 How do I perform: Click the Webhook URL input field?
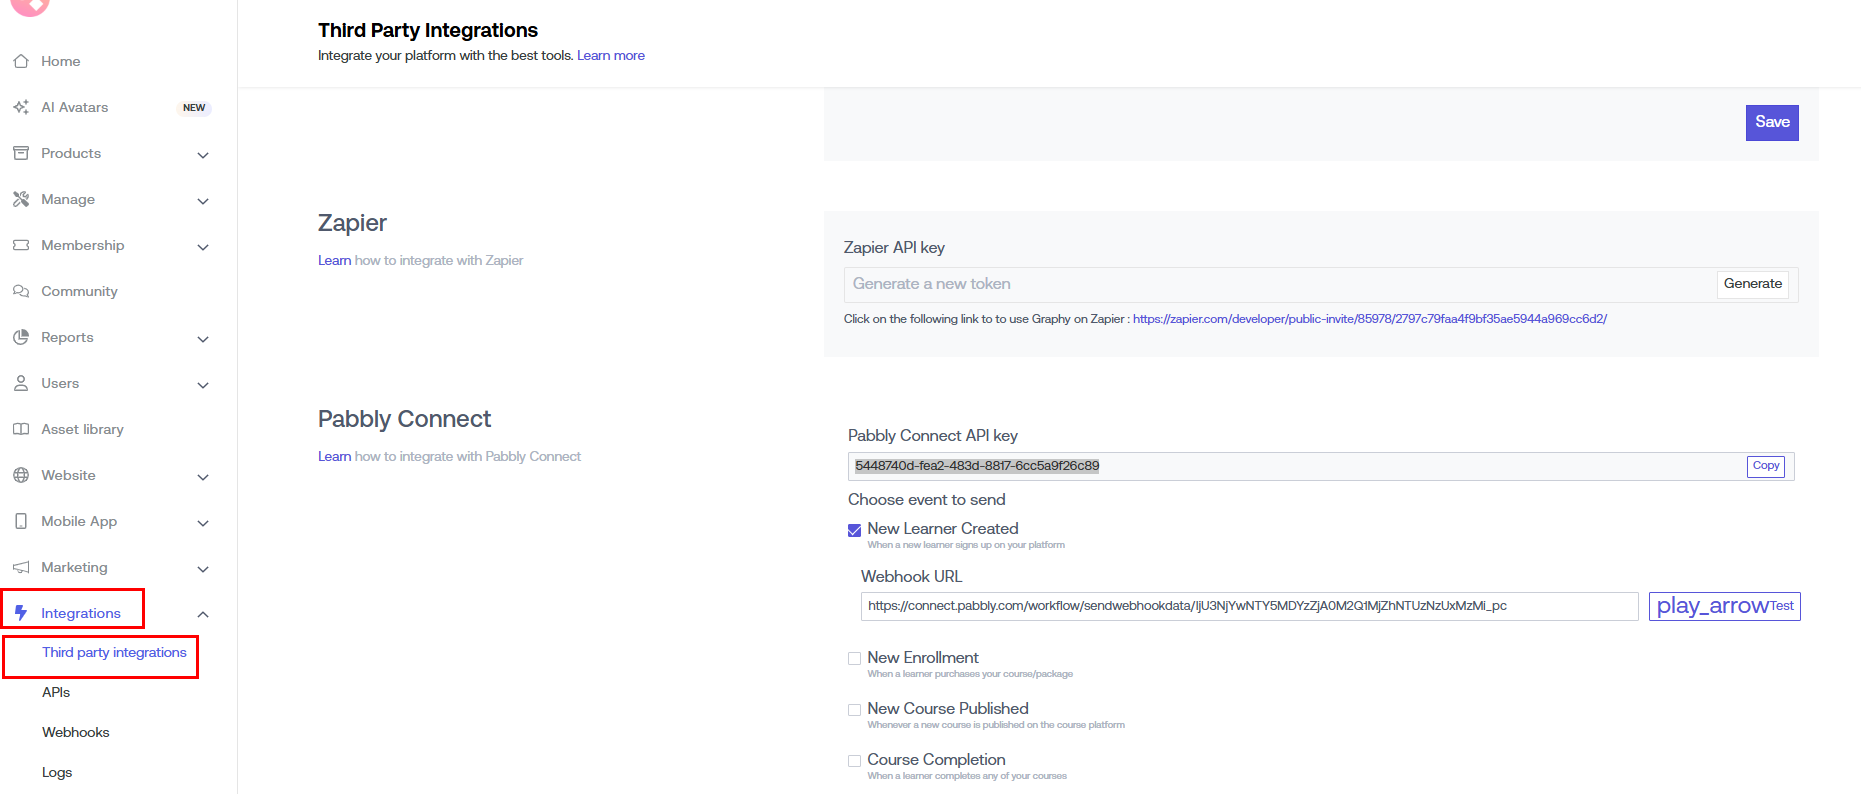click(x=1248, y=606)
